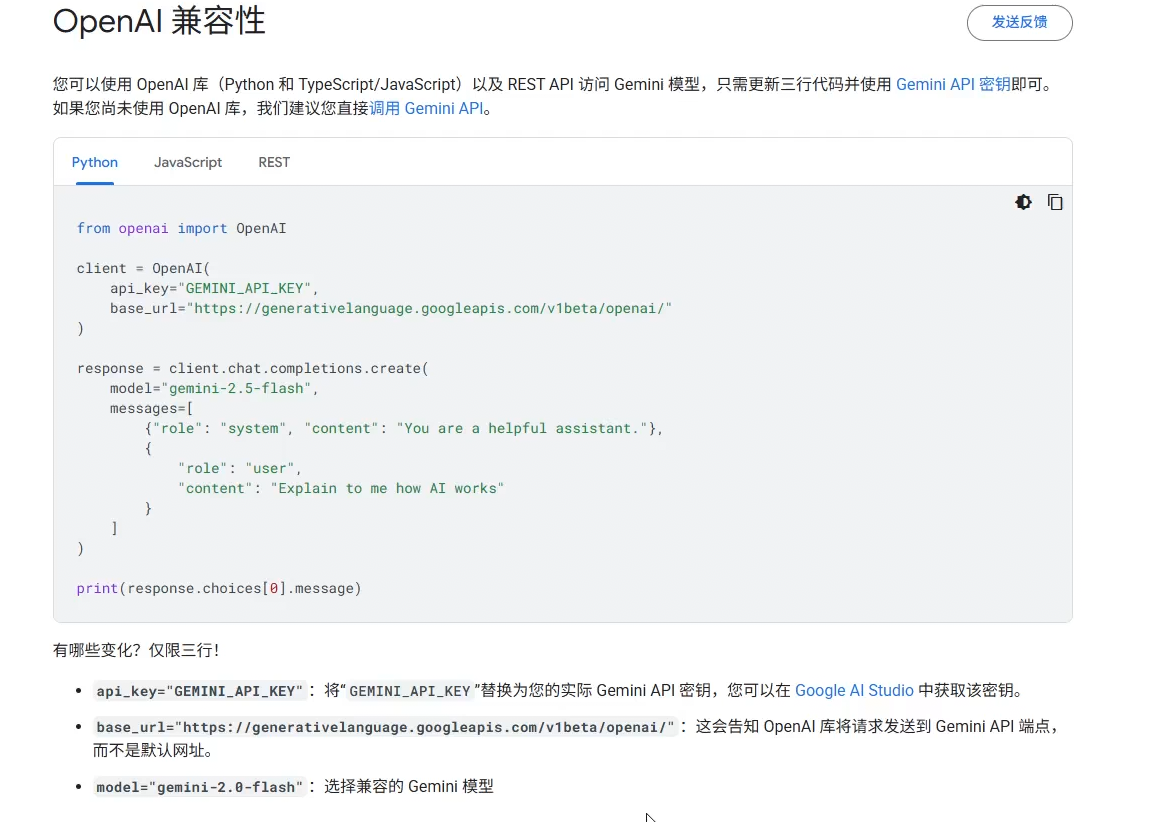Click the base_url code line in sample
1165x822 pixels.
(x=391, y=308)
